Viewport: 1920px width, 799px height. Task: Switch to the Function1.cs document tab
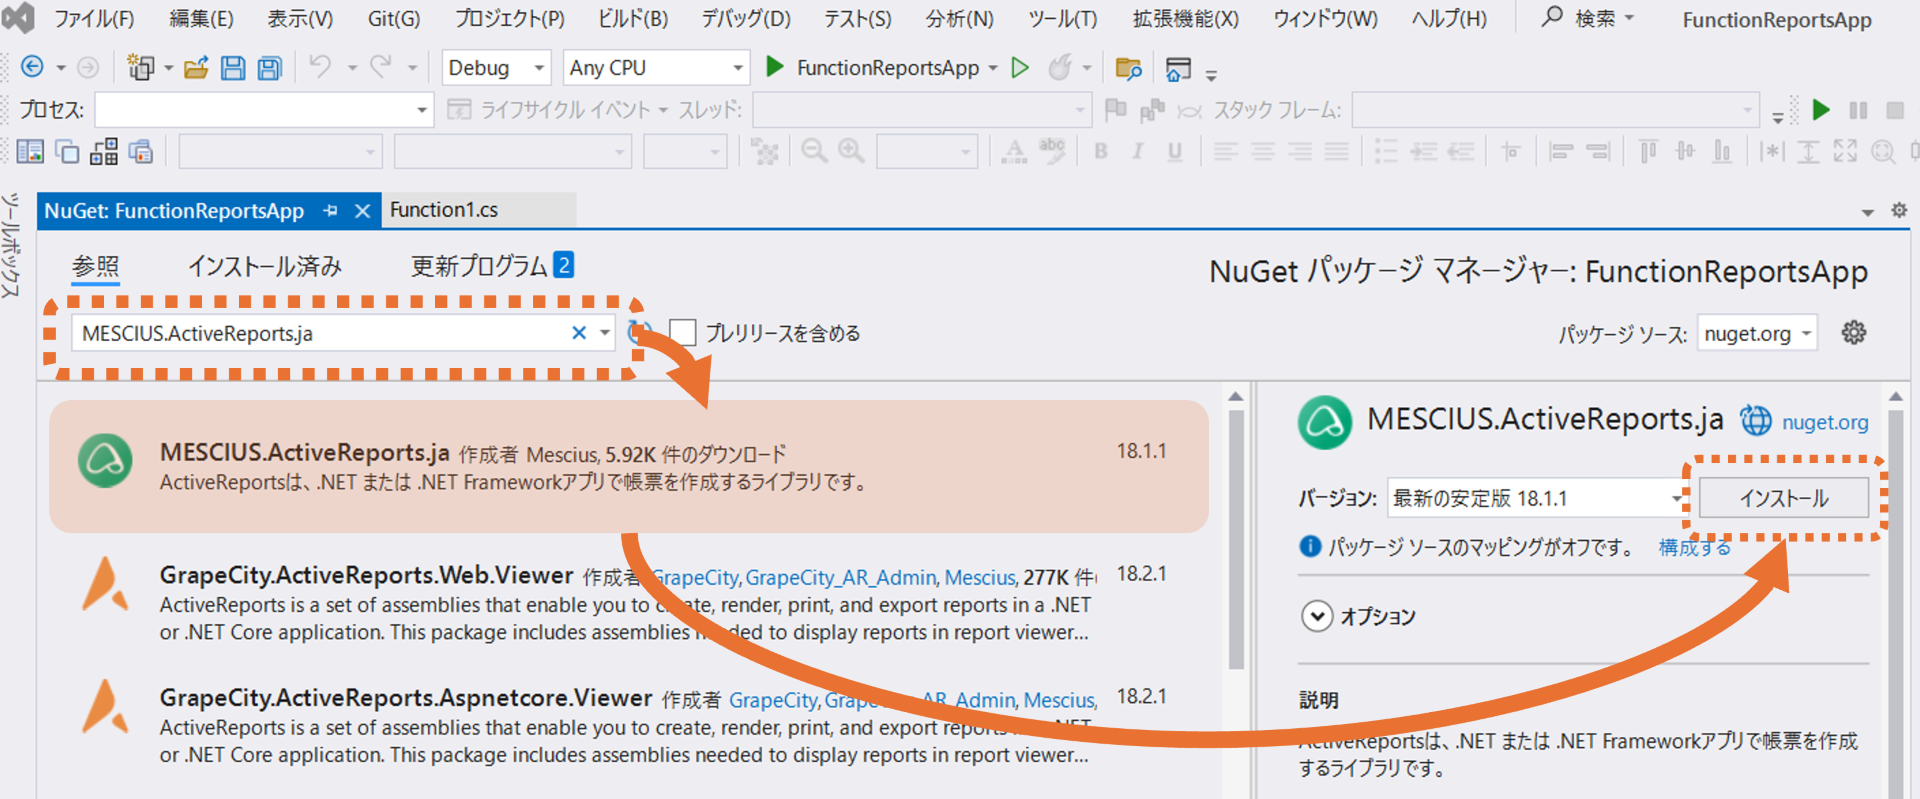[x=444, y=210]
